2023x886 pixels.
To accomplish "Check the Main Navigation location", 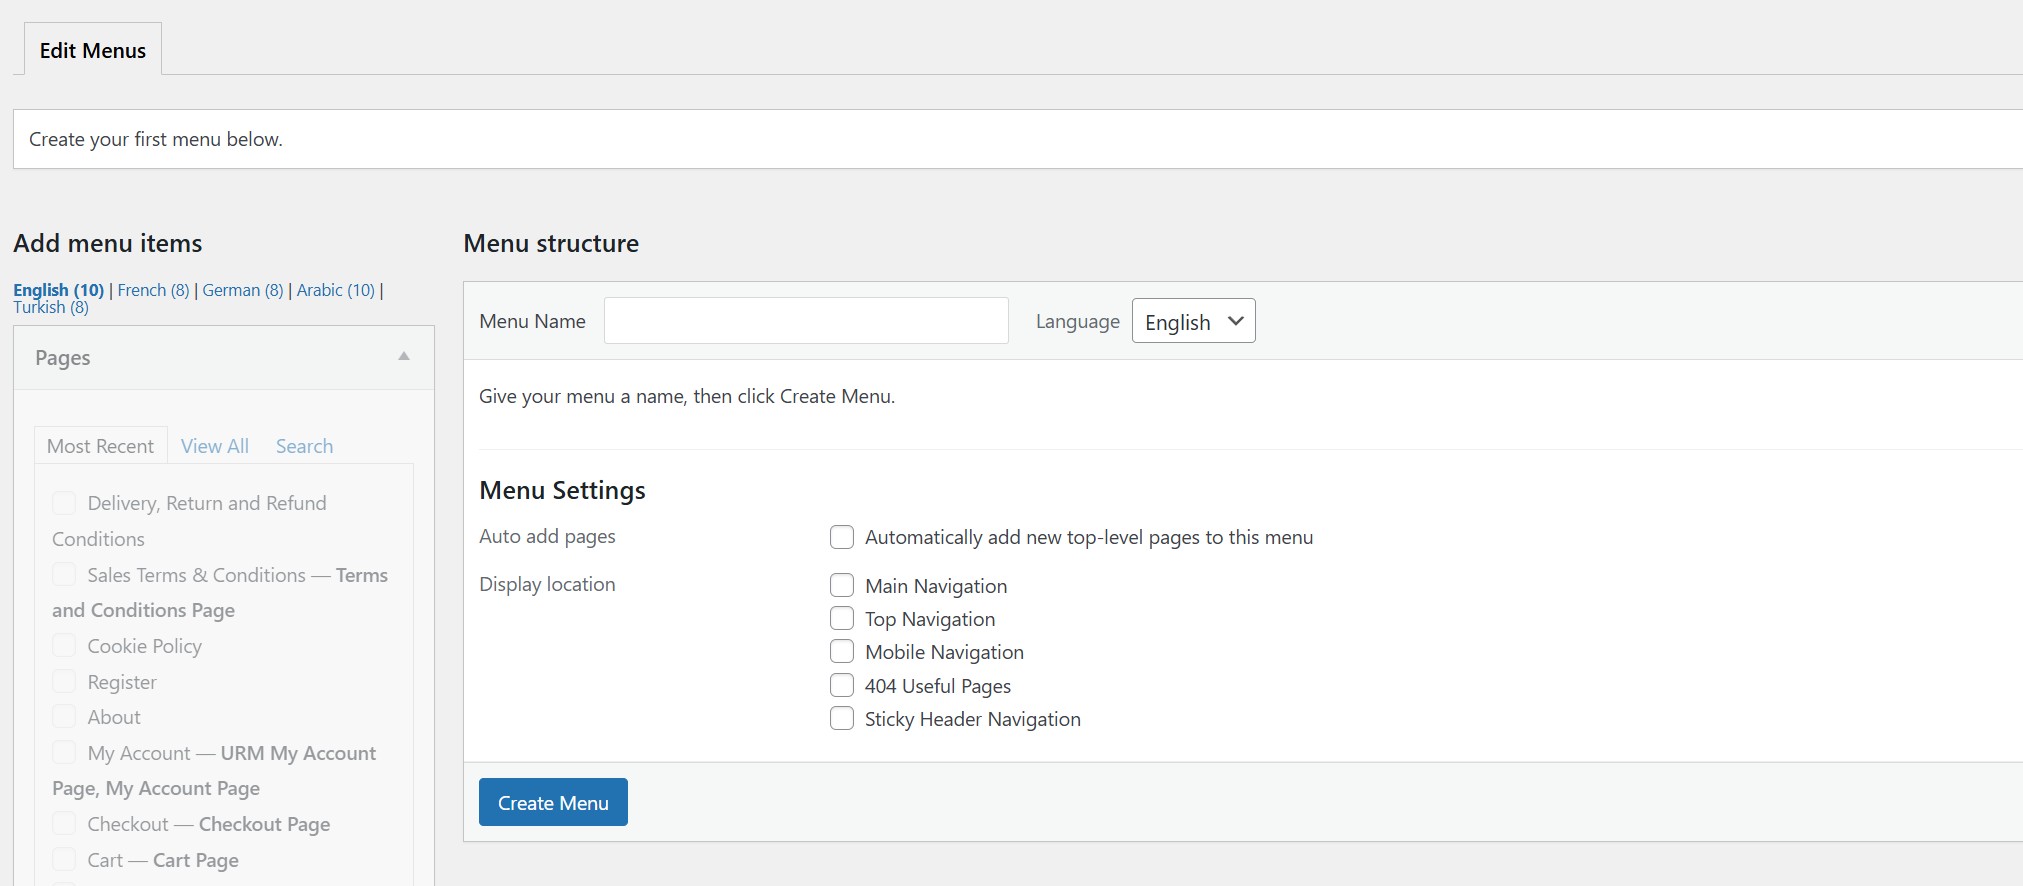I will (x=842, y=585).
